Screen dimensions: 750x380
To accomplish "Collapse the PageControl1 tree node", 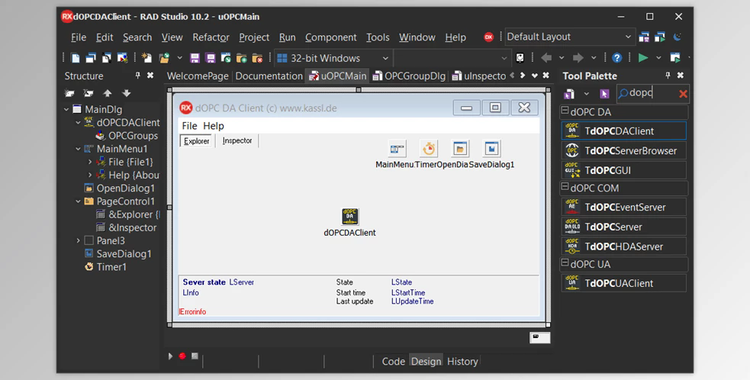I will [x=78, y=201].
